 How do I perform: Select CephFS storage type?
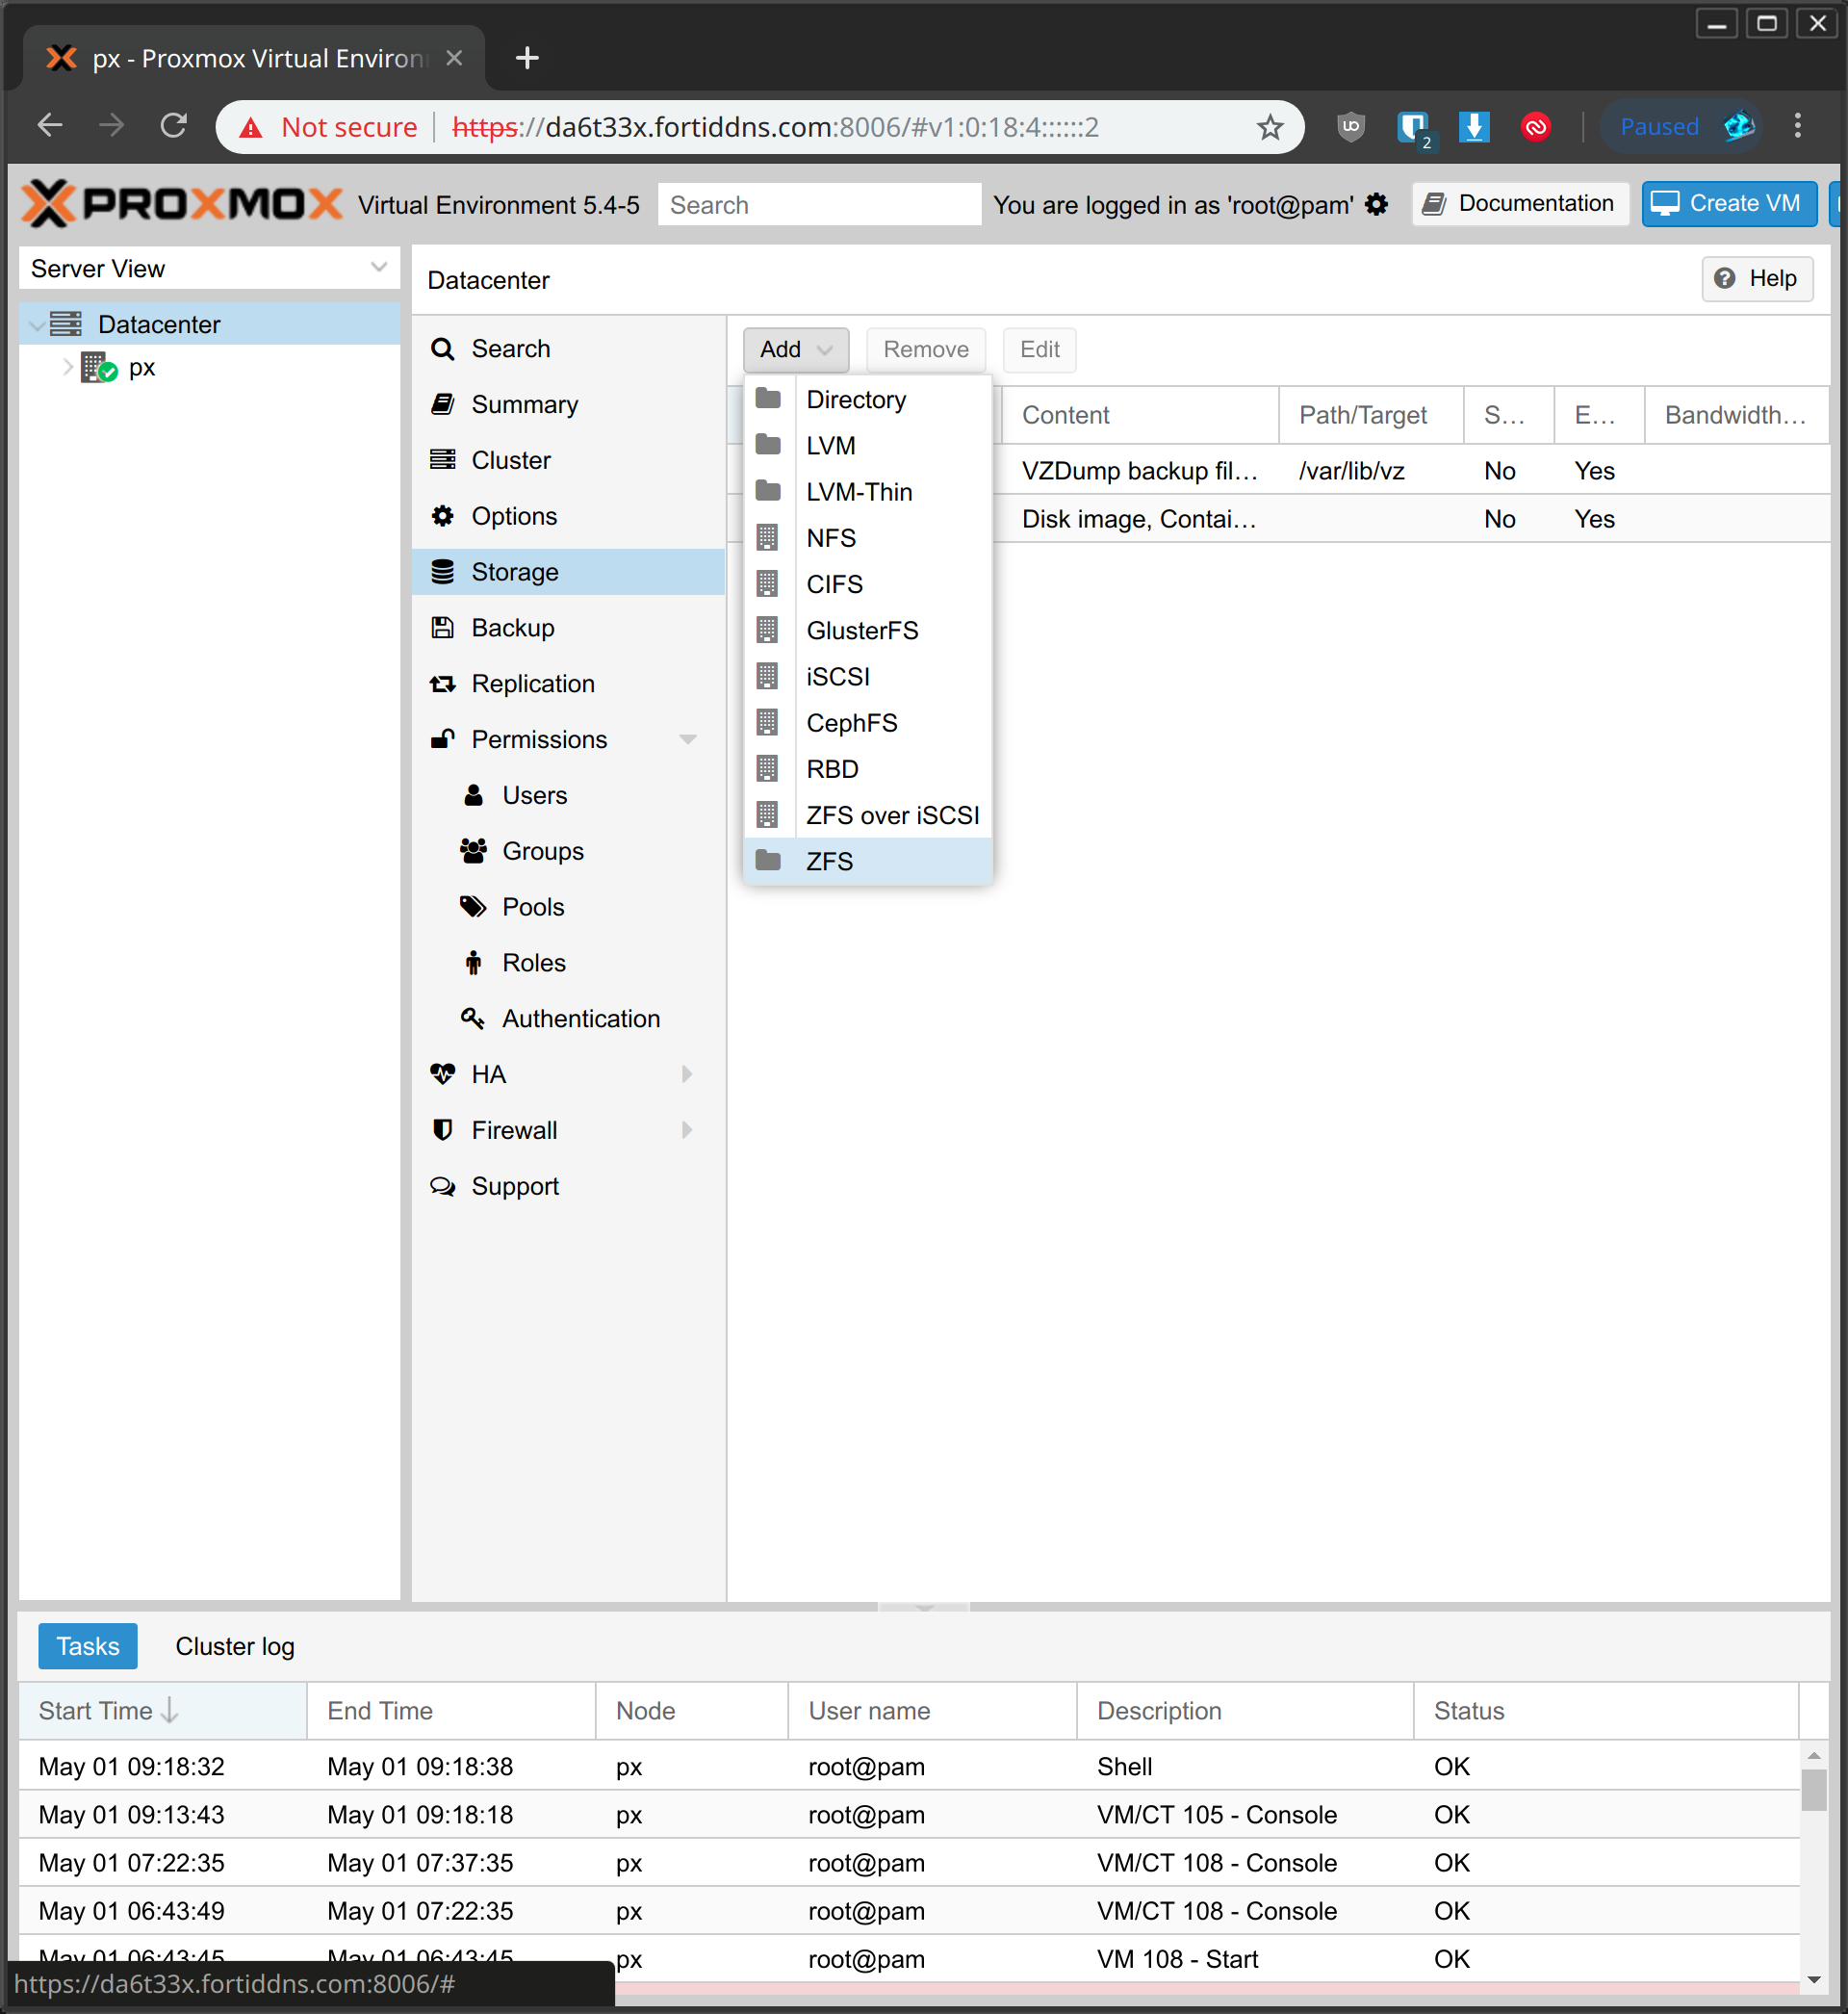tap(868, 723)
